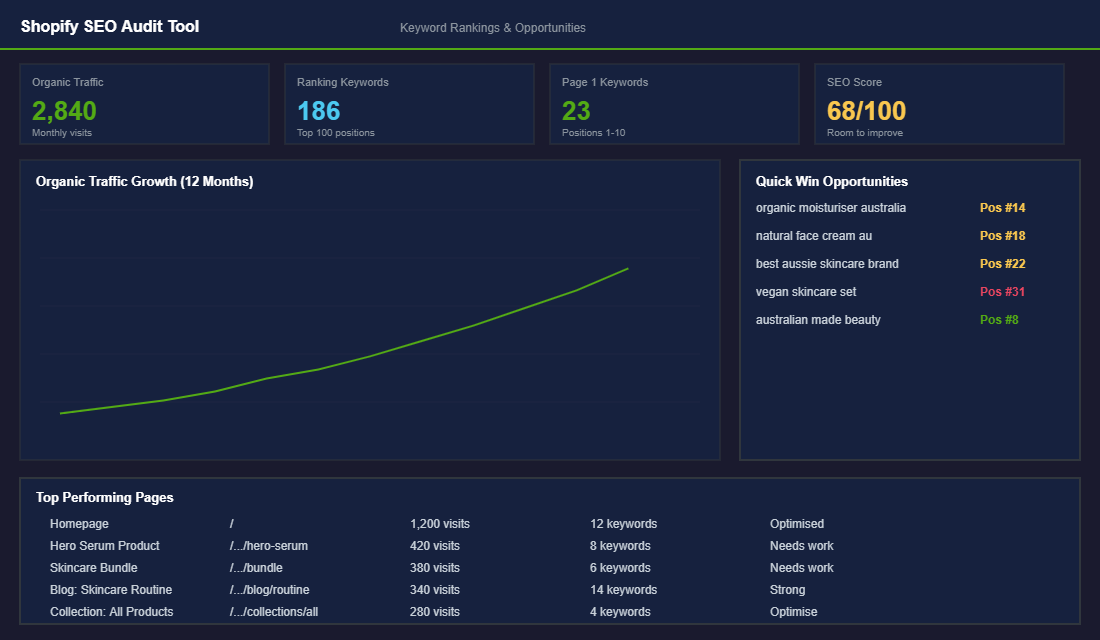Image resolution: width=1100 pixels, height=640 pixels.
Task: Open the SEO Score 68/100 card
Action: click(x=939, y=103)
